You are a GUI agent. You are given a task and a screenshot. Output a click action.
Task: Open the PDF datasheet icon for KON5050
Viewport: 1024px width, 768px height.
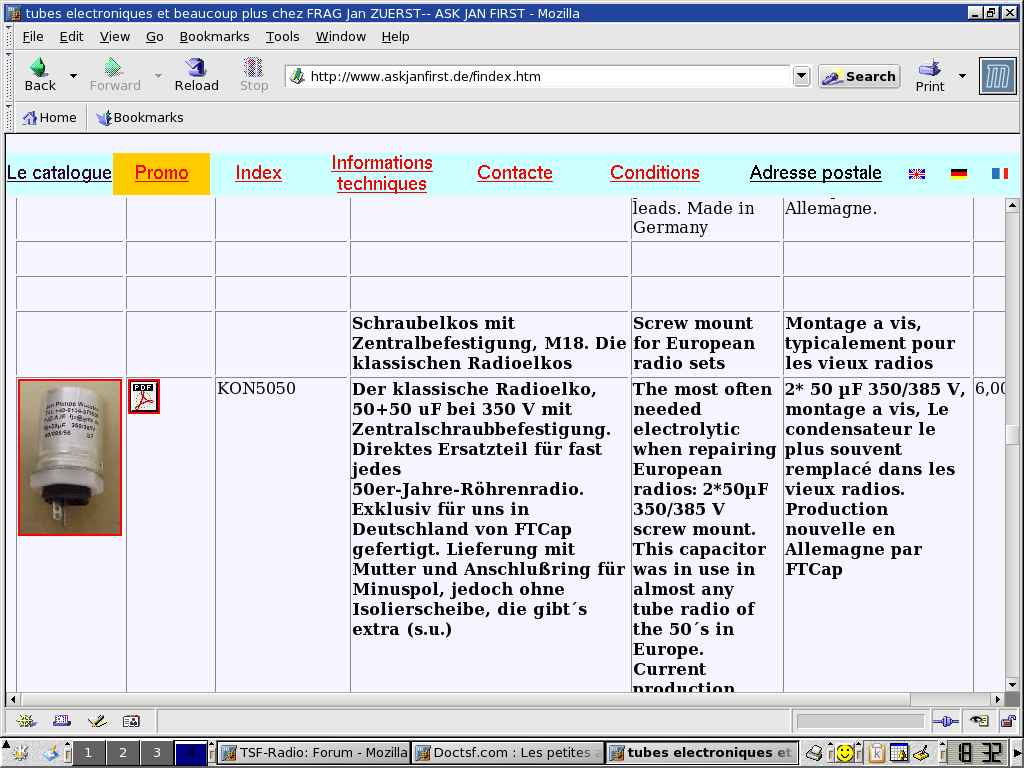tap(144, 396)
